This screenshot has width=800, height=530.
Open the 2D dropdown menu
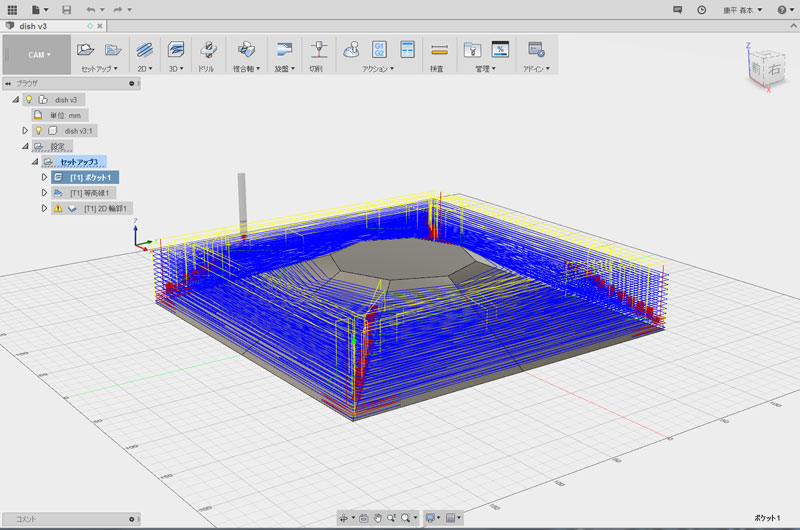[145, 68]
